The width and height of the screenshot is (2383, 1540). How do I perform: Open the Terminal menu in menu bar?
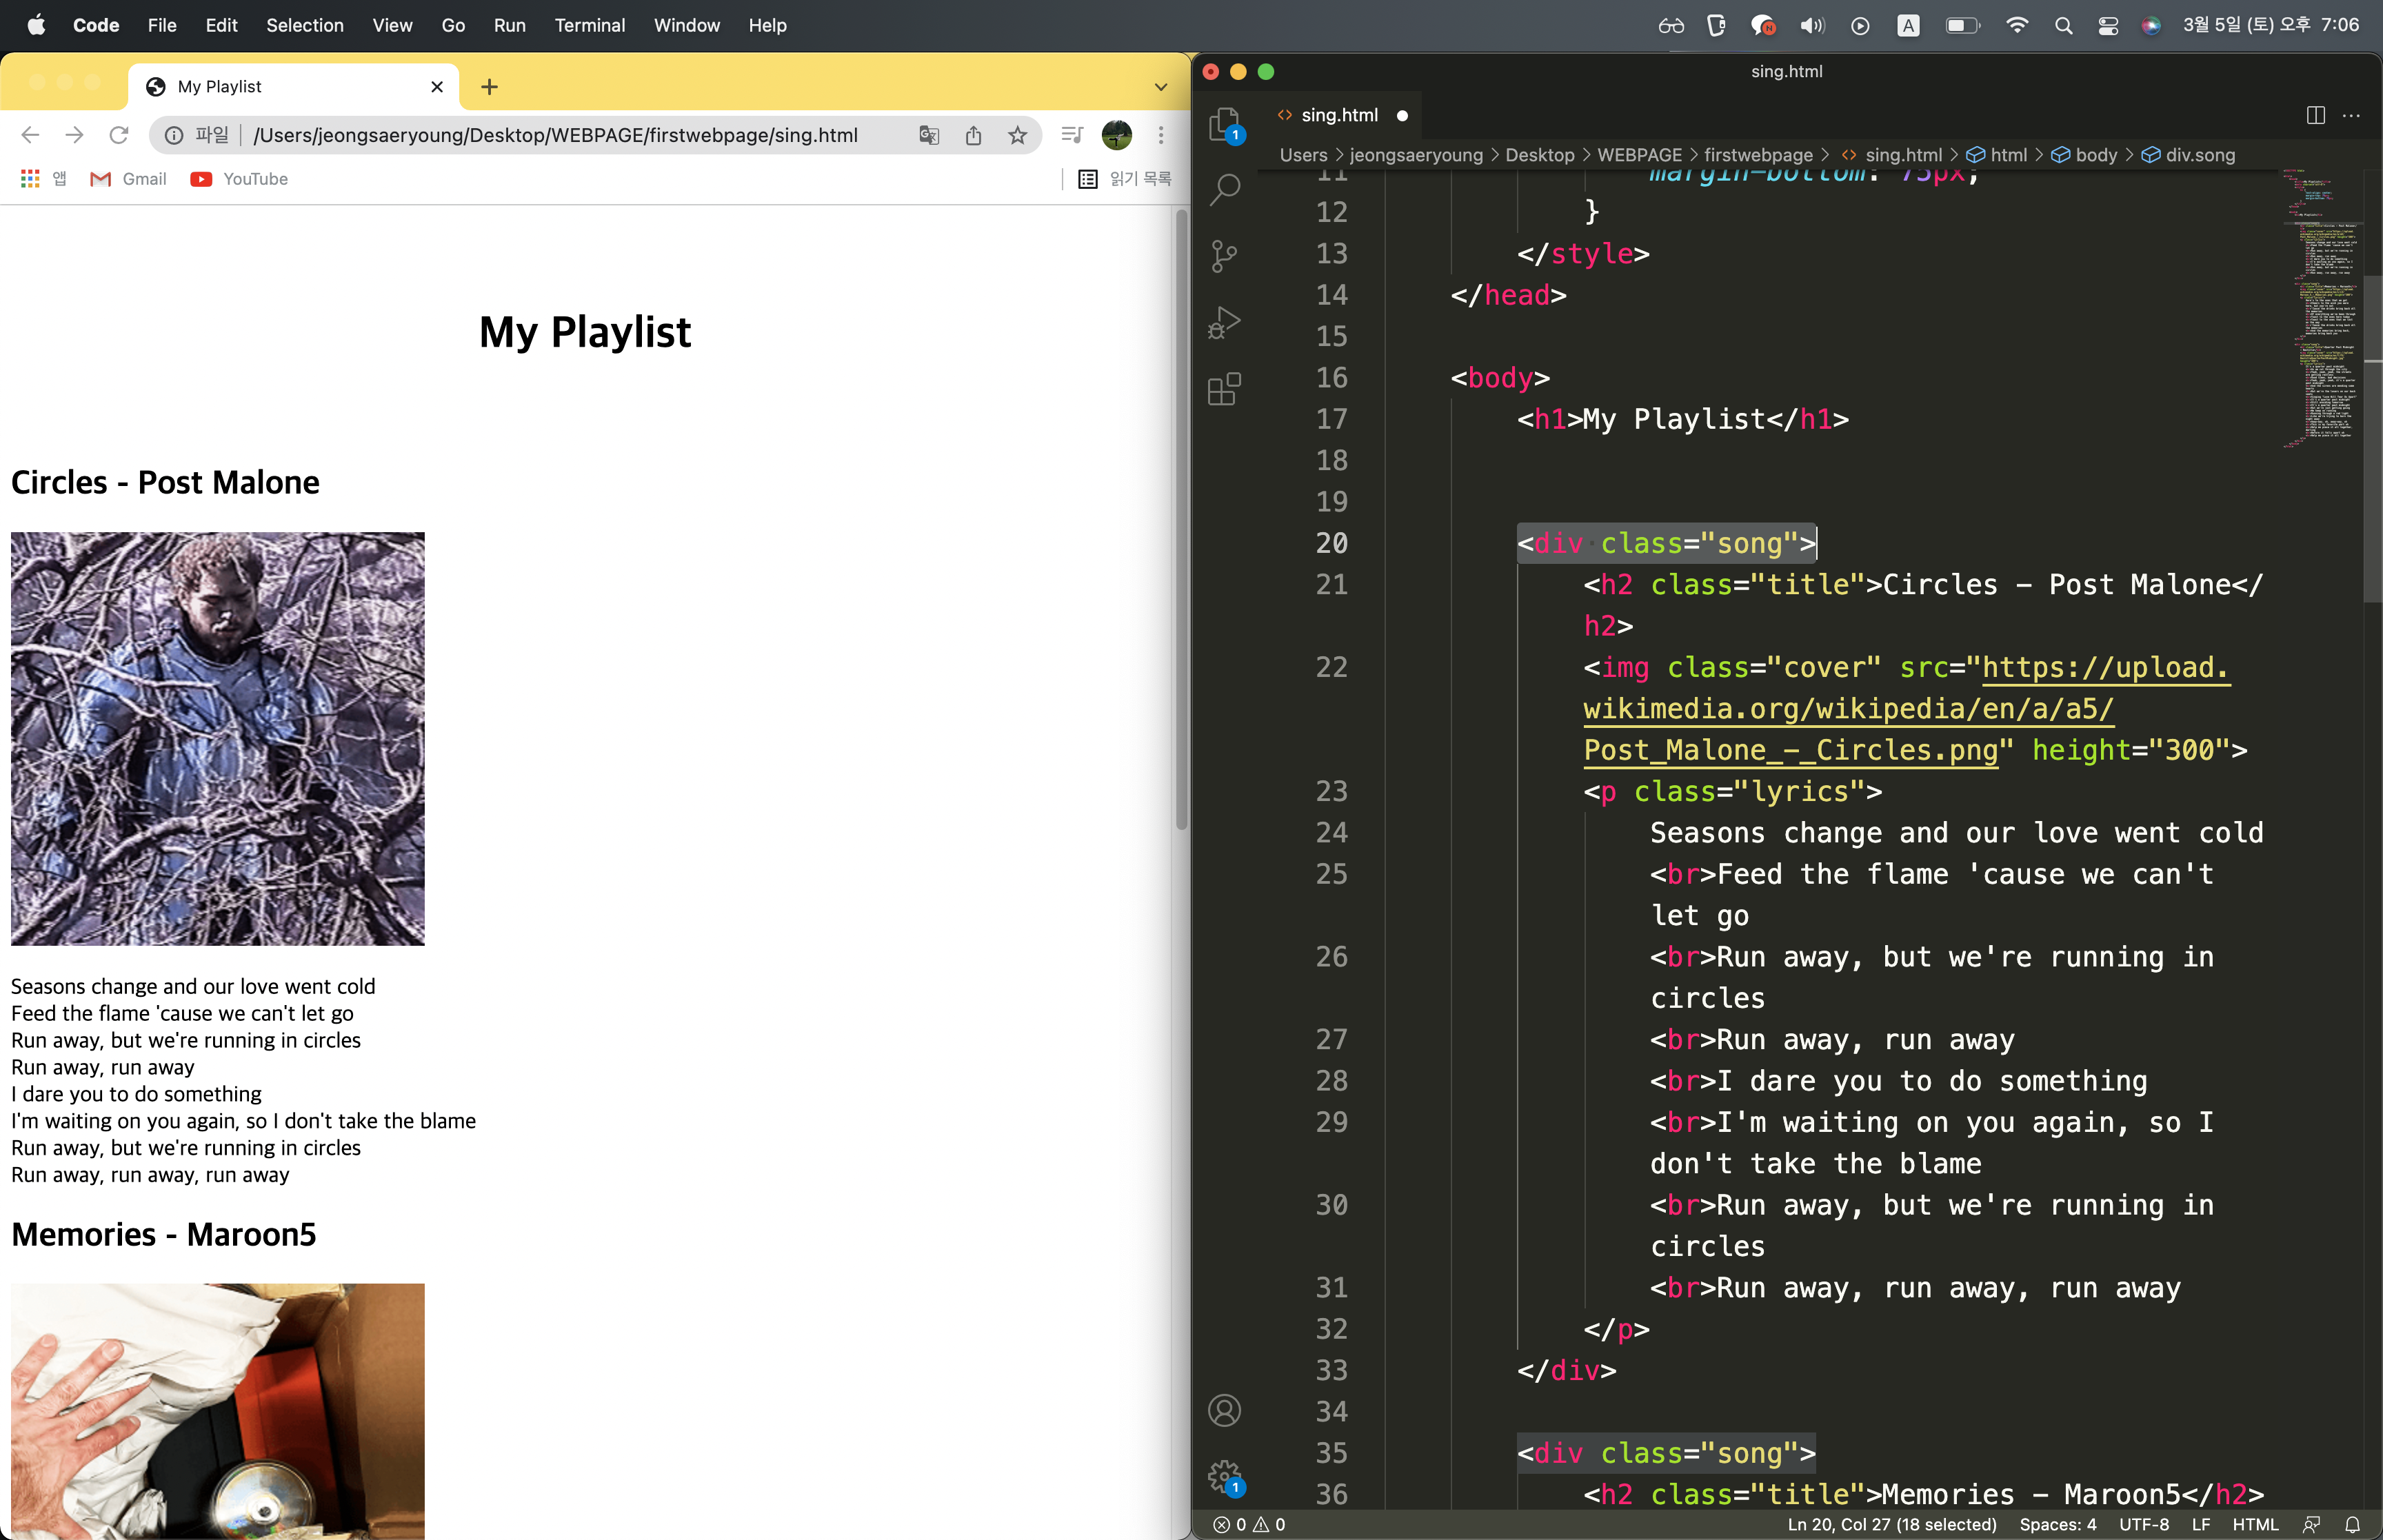coord(589,25)
